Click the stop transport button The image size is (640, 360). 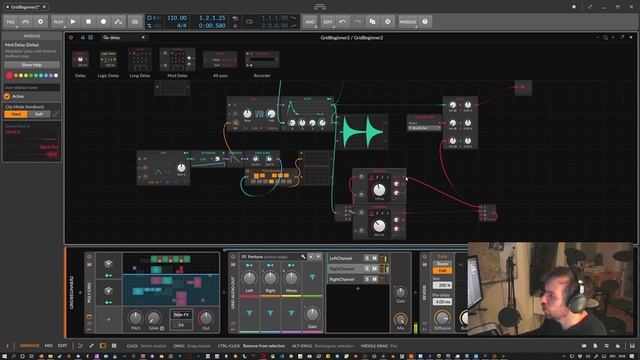(89, 22)
